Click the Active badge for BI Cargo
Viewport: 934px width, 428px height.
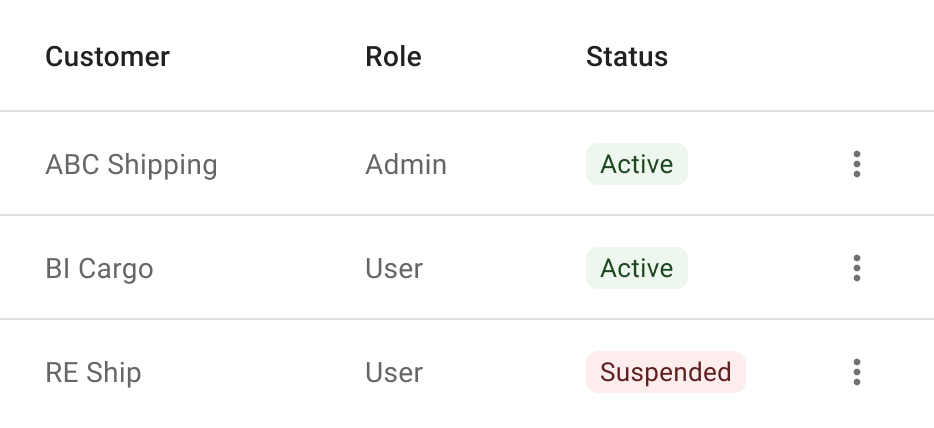(x=637, y=268)
